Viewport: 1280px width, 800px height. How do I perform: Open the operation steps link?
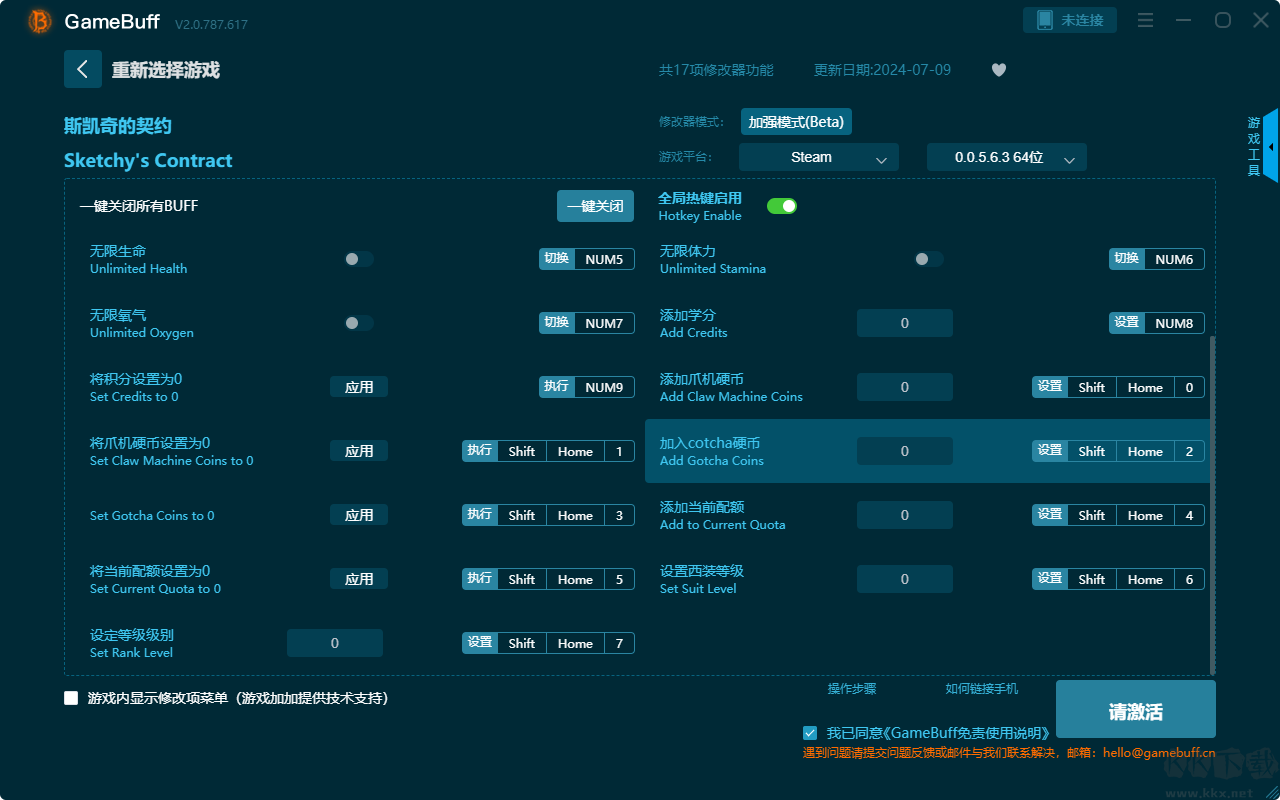[x=851, y=689]
